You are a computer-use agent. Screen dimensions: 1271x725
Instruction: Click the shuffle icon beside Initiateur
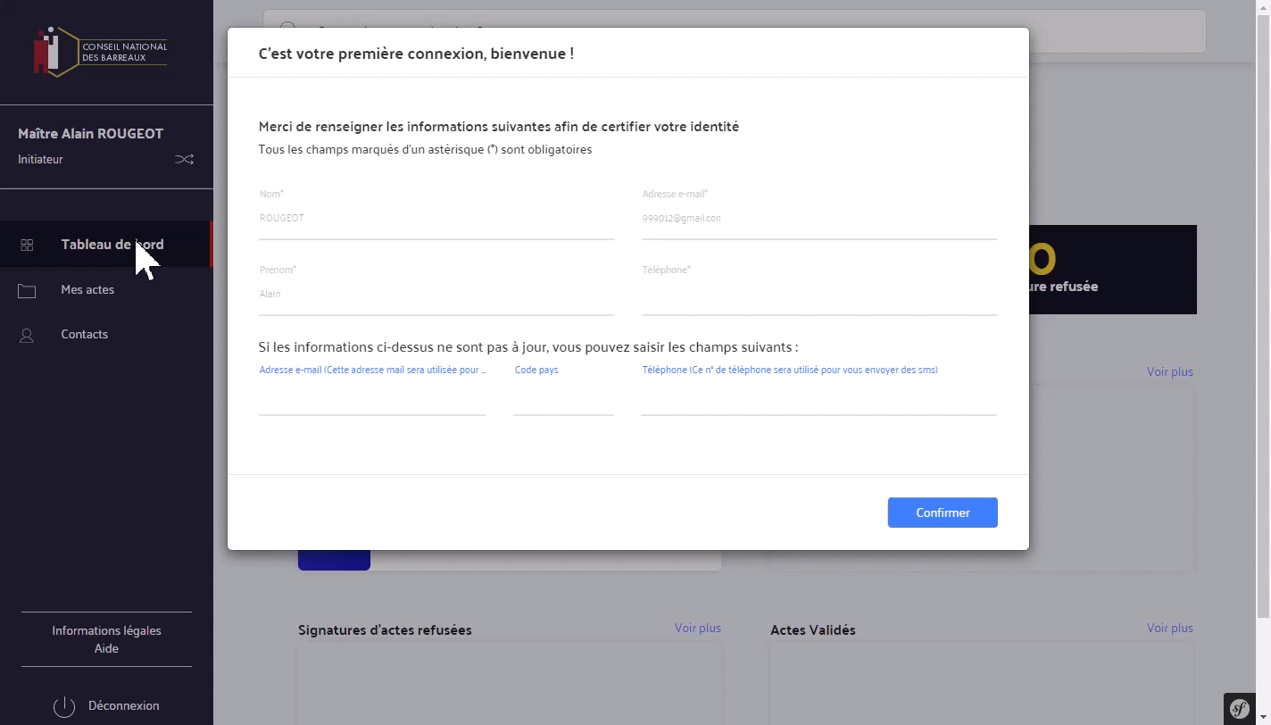184,159
